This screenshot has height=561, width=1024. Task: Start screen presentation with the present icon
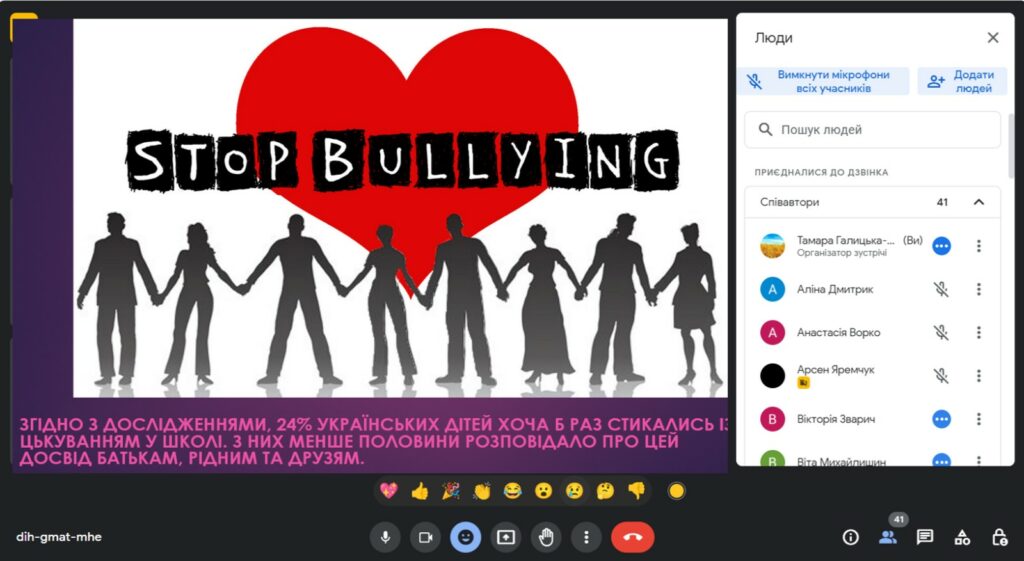coord(506,537)
